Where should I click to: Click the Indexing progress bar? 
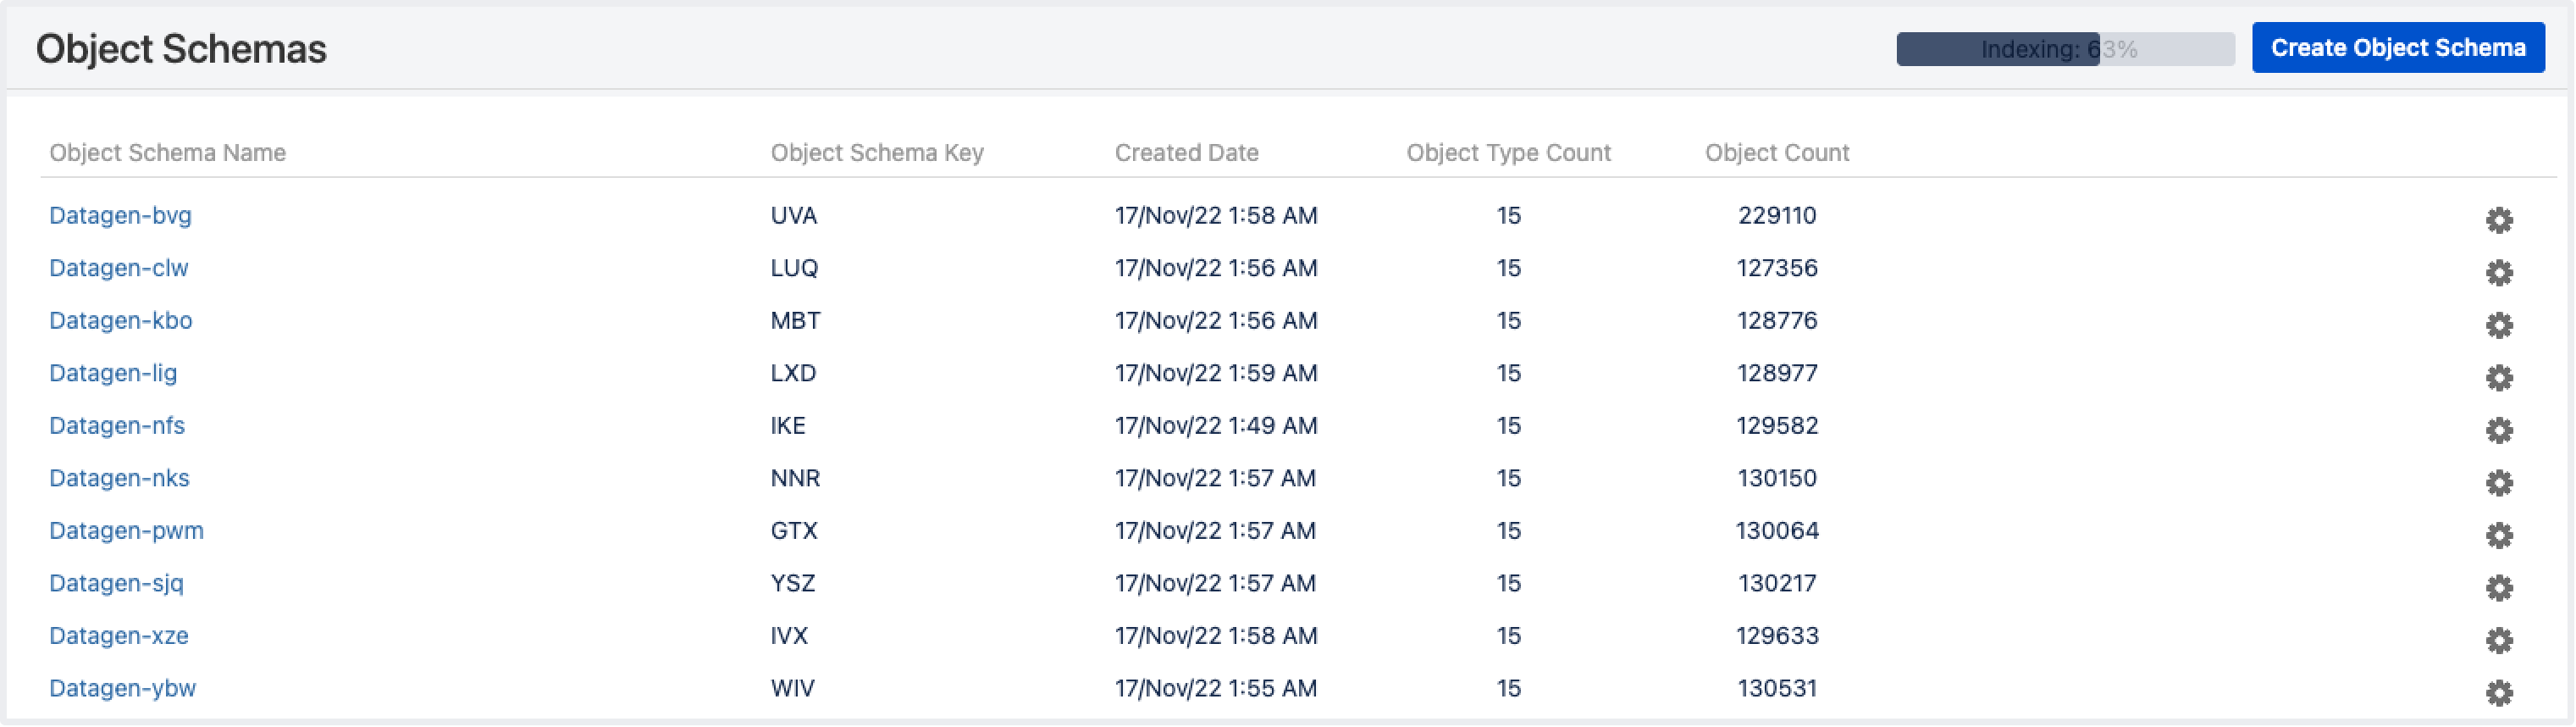click(2064, 49)
